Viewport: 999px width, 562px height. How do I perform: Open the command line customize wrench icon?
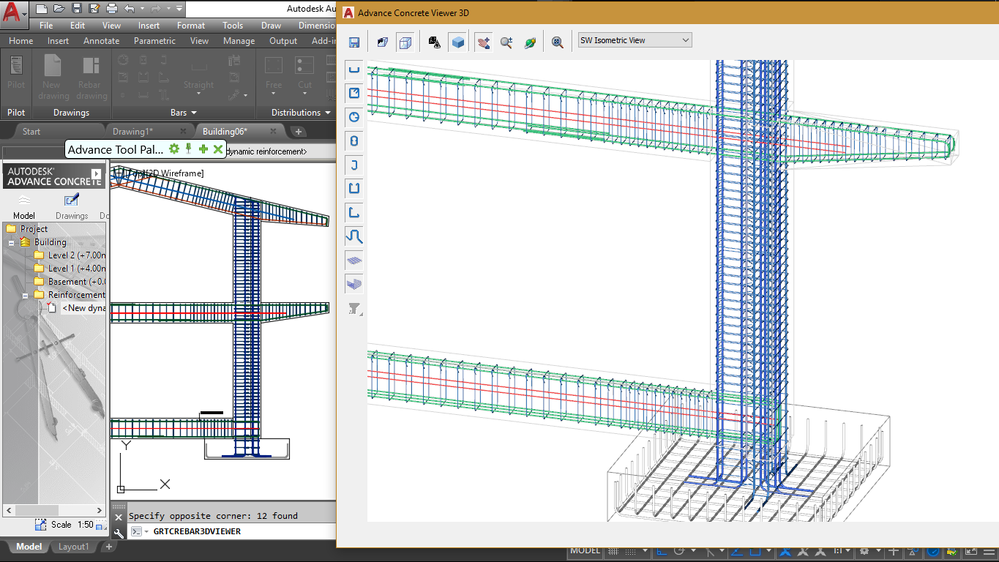click(x=119, y=532)
